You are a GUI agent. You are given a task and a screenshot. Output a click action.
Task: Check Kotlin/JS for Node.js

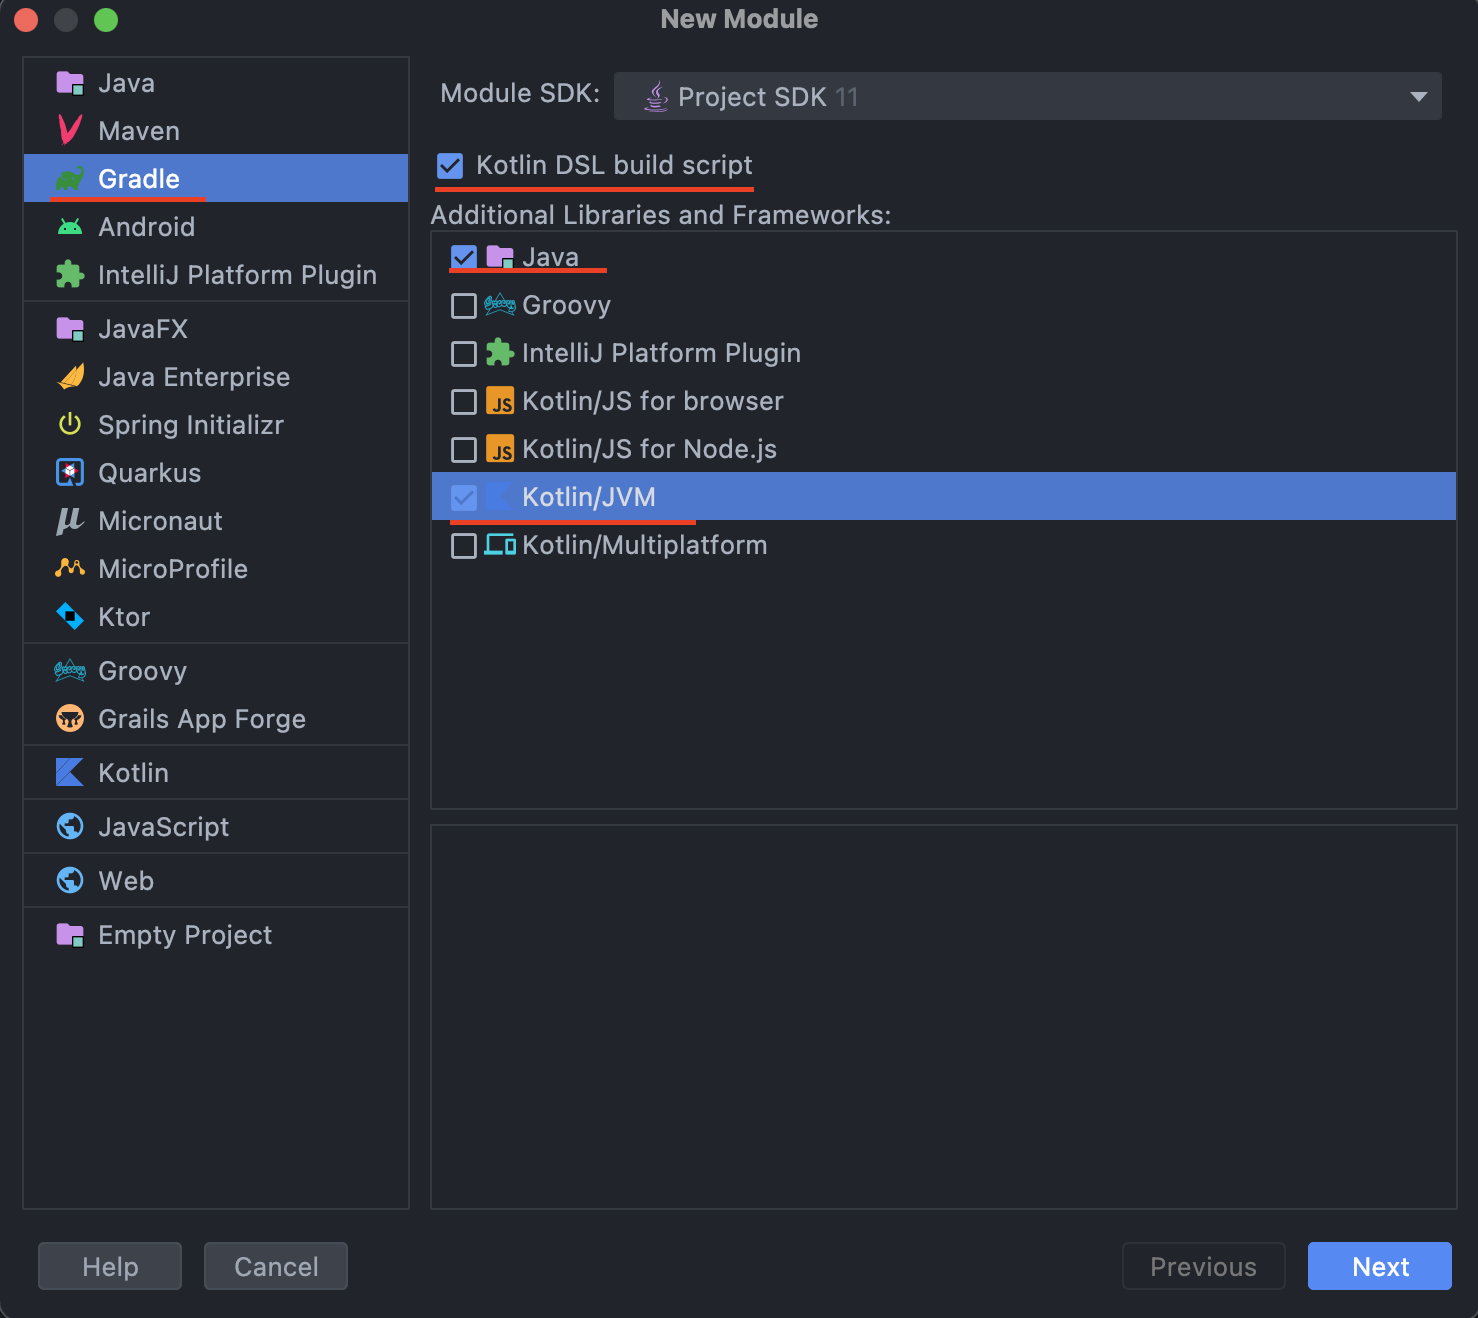point(464,449)
